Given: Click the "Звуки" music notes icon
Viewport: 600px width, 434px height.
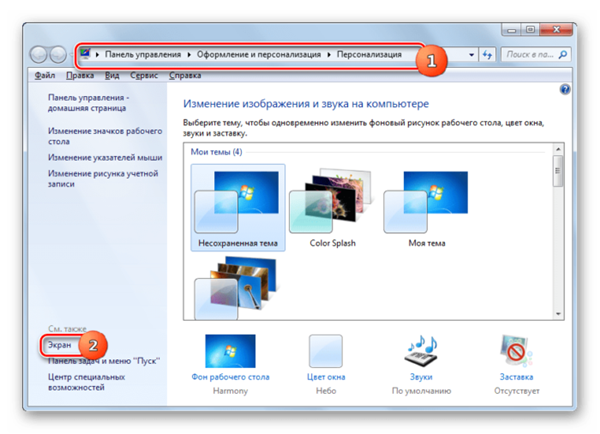Looking at the screenshot, I should pos(421,351).
